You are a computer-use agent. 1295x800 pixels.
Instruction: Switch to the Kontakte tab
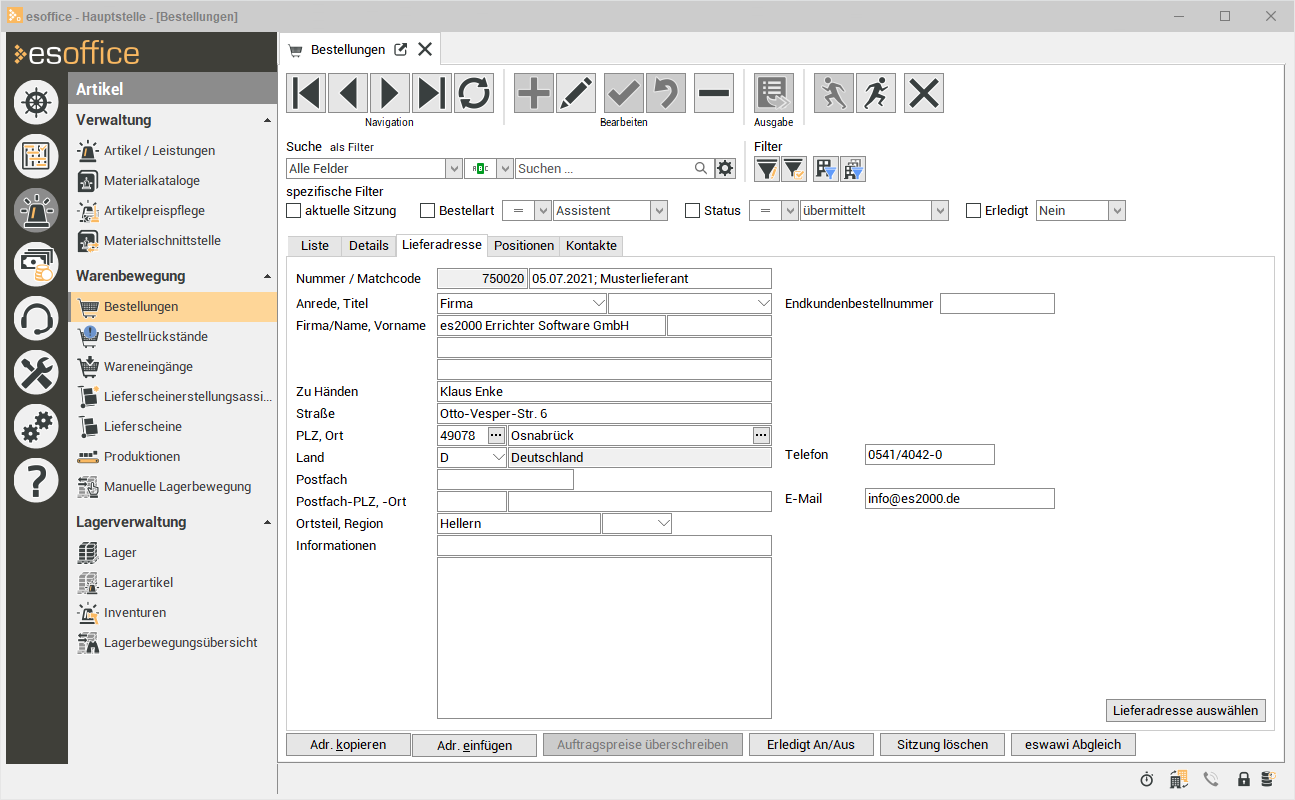(591, 246)
